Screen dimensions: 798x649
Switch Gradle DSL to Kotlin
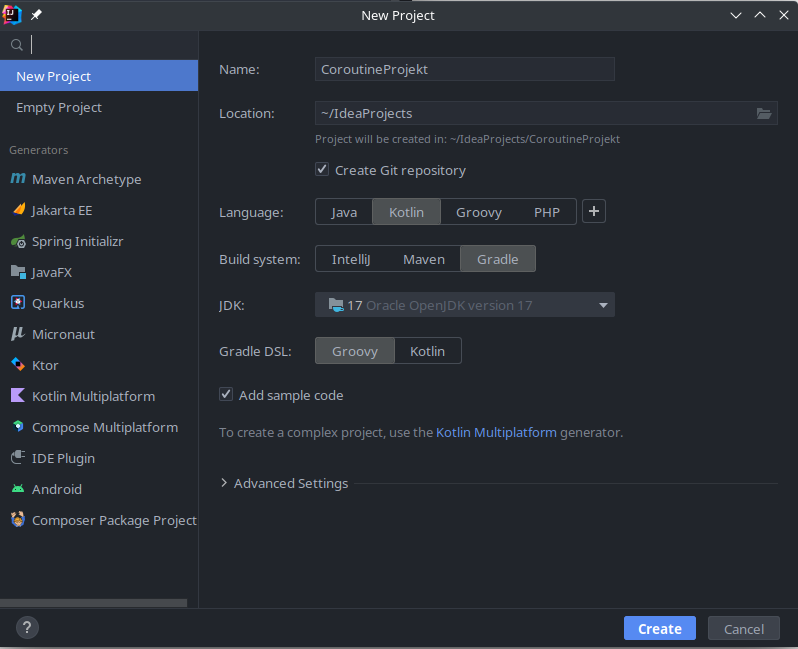pos(427,351)
